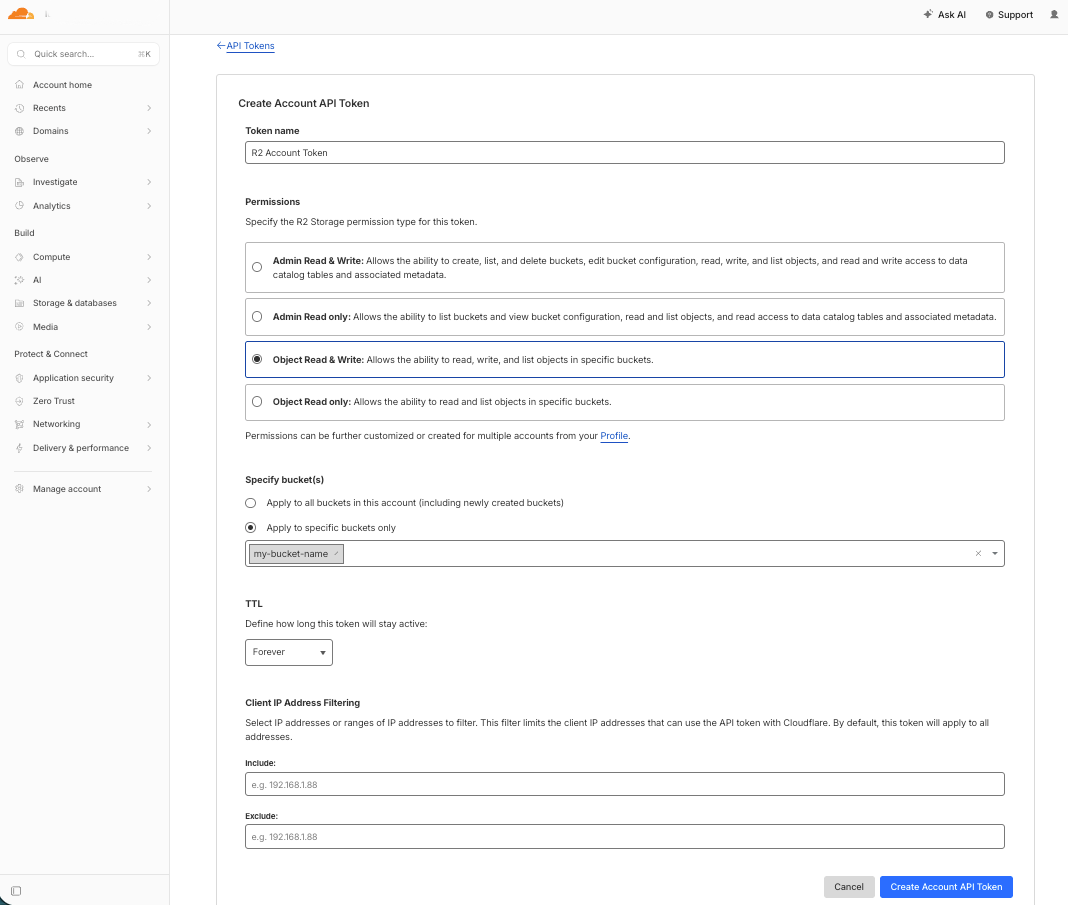Click the Application security shield icon
Image resolution: width=1068 pixels, height=905 pixels.
click(19, 378)
